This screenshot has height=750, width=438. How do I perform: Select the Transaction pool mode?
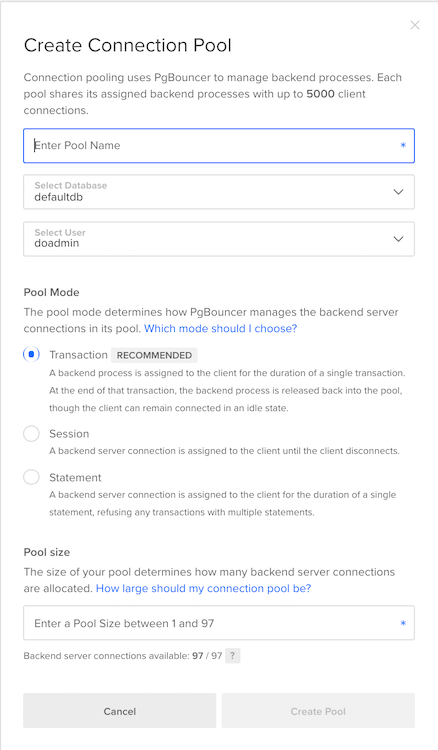[x=32, y=354]
